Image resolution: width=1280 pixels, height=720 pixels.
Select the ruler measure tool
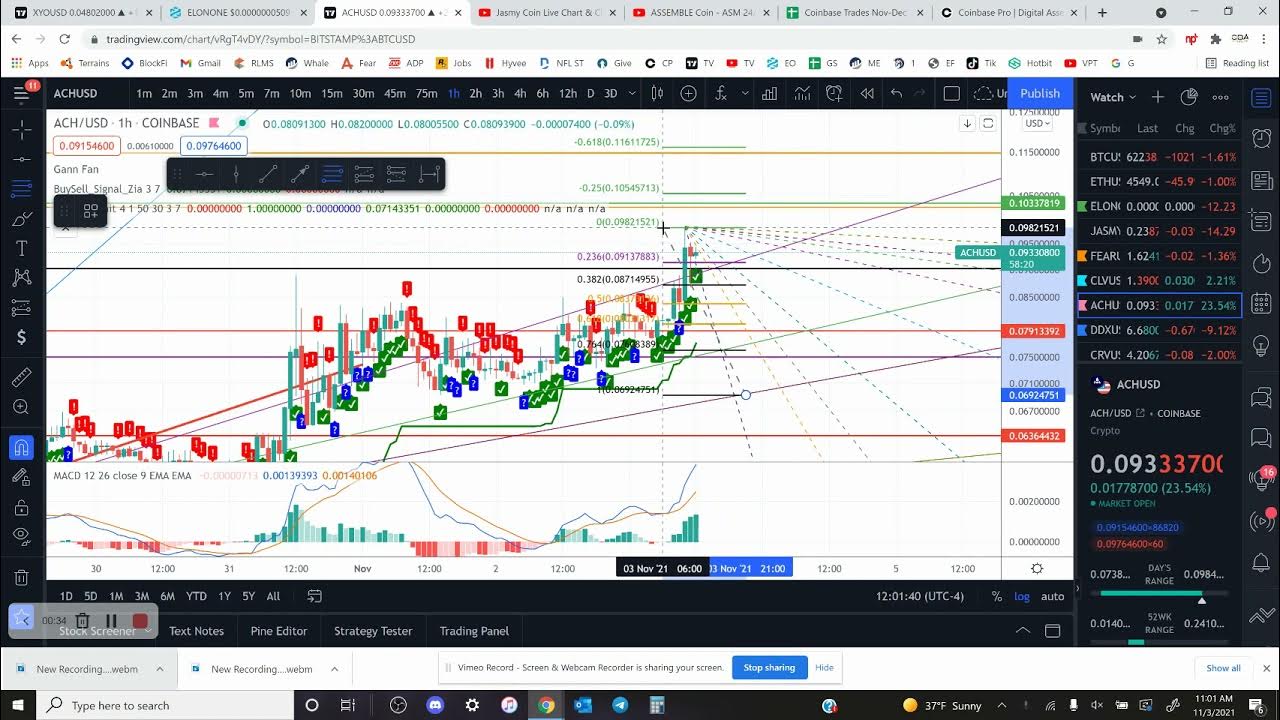click(22, 378)
